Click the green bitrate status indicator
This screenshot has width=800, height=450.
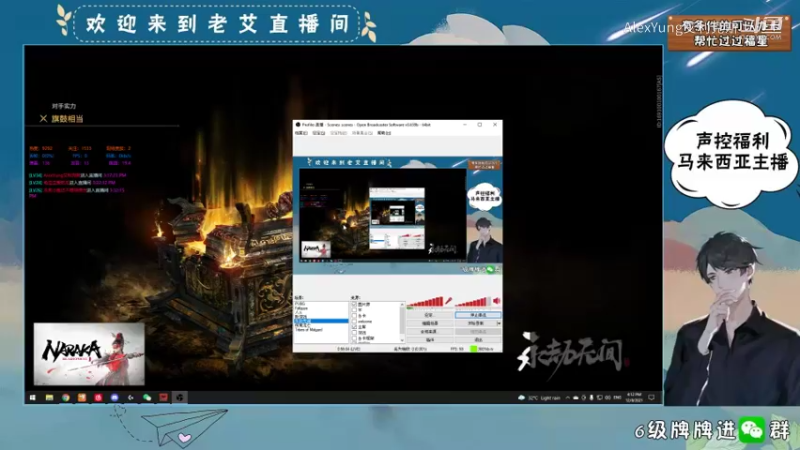click(473, 349)
